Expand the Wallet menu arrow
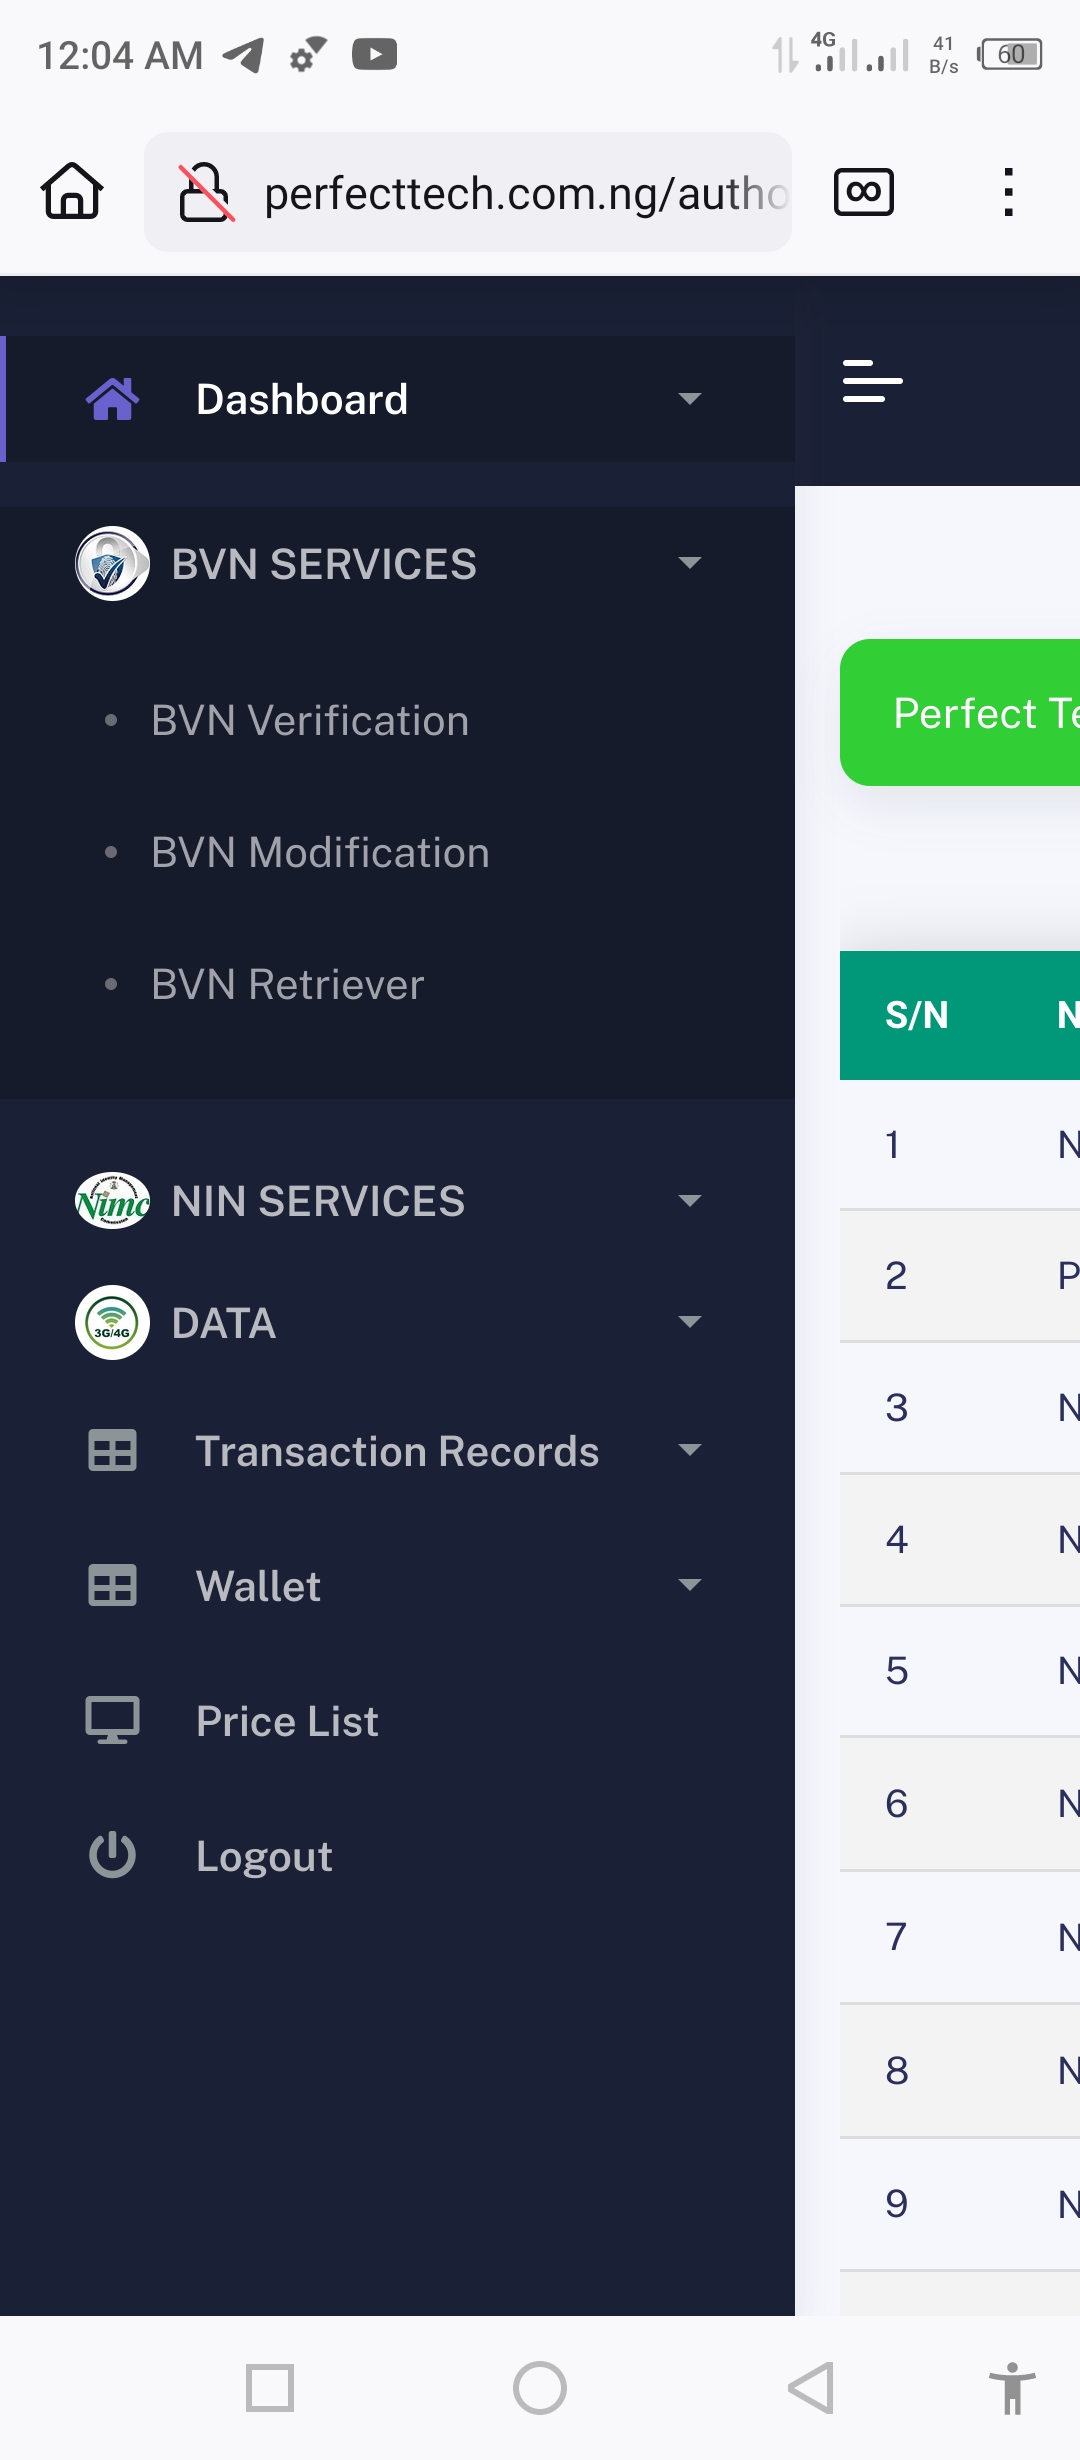This screenshot has height=2460, width=1080. click(x=689, y=1585)
